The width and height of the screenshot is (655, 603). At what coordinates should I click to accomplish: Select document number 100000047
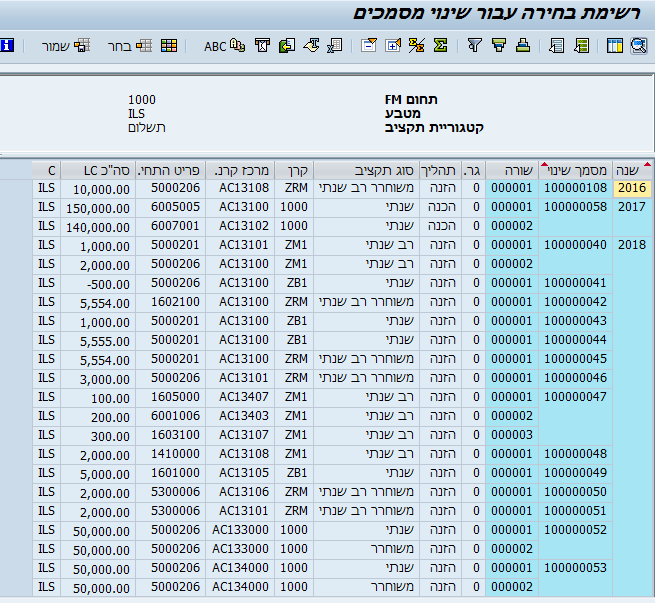[x=576, y=397]
